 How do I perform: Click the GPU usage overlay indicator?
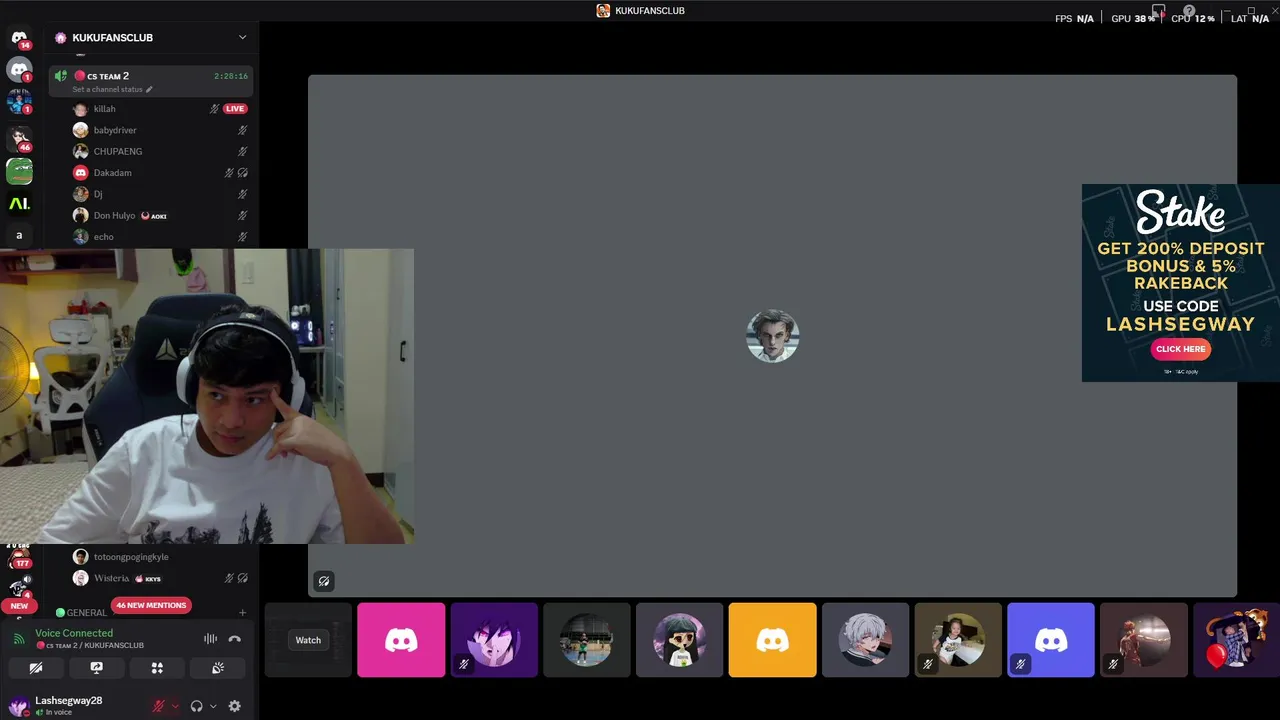pyautogui.click(x=1134, y=18)
